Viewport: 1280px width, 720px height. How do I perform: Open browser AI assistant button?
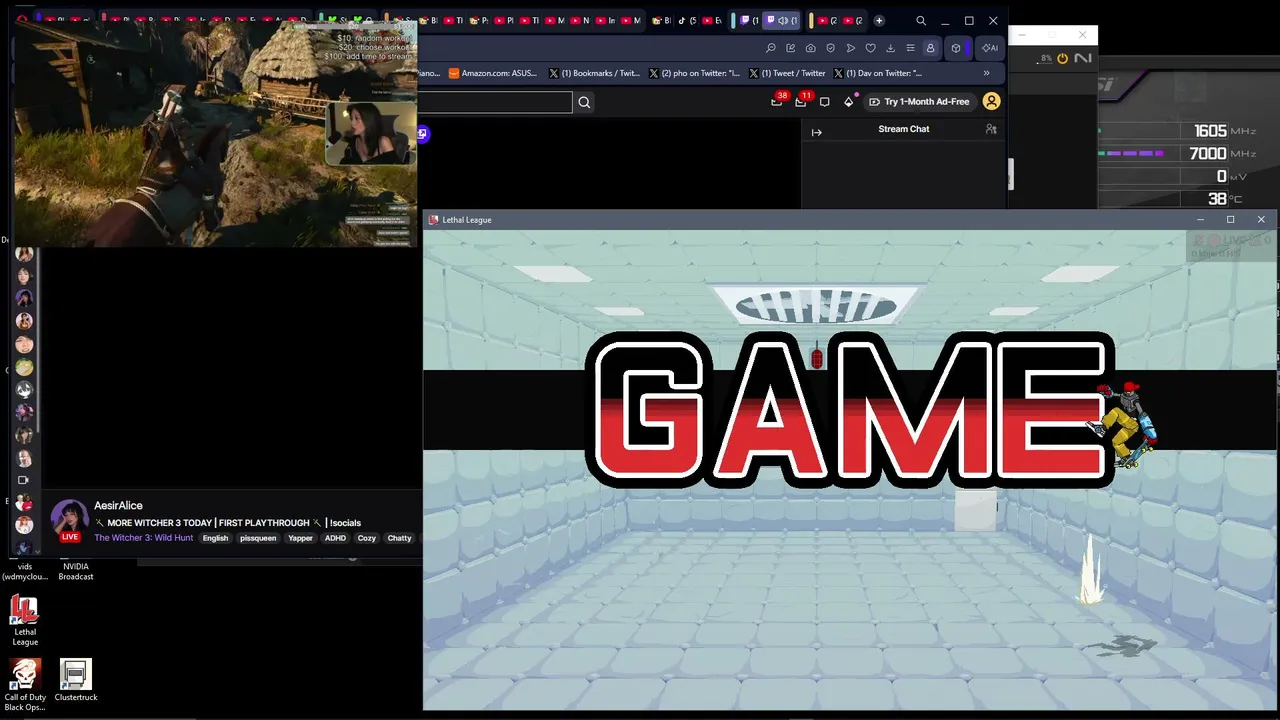(x=989, y=48)
